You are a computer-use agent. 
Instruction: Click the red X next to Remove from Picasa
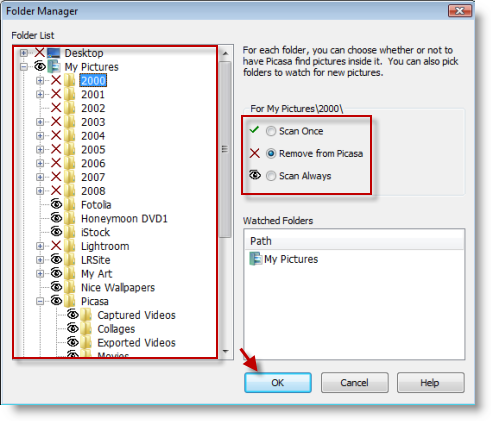255,153
